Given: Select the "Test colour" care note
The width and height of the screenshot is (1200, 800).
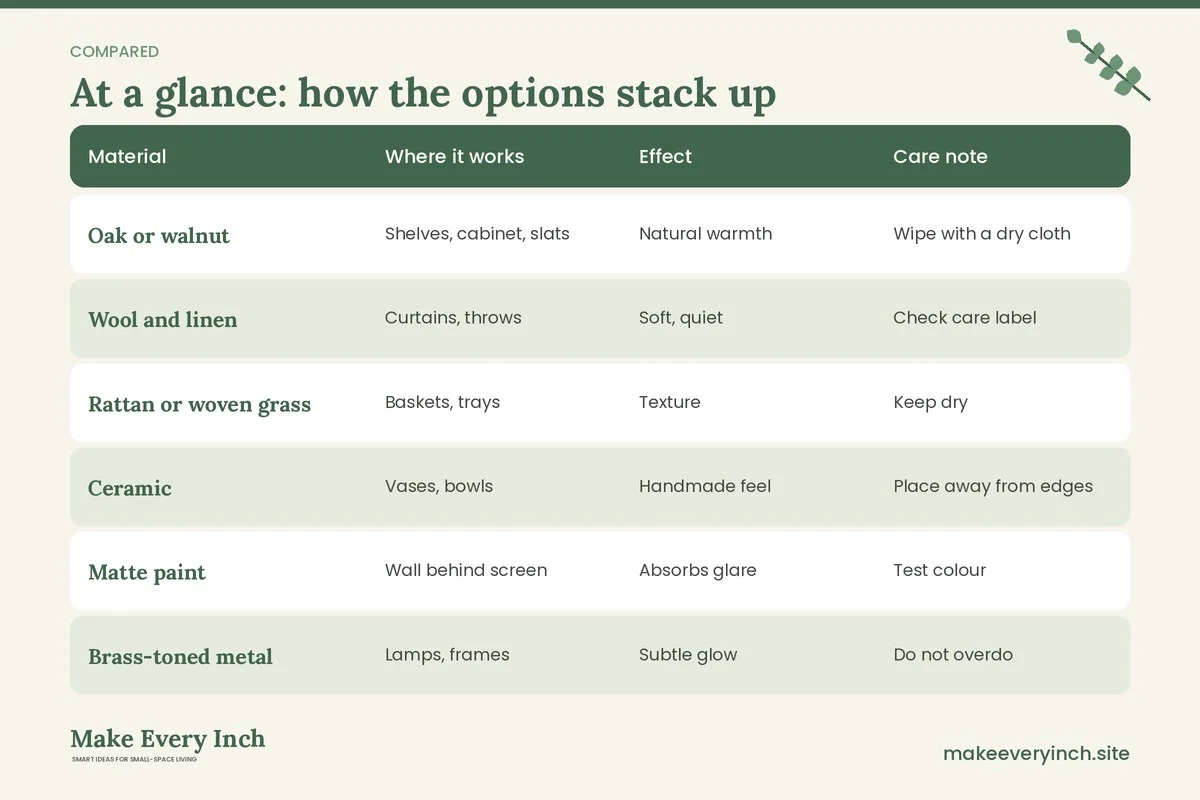Looking at the screenshot, I should pyautogui.click(x=939, y=570).
